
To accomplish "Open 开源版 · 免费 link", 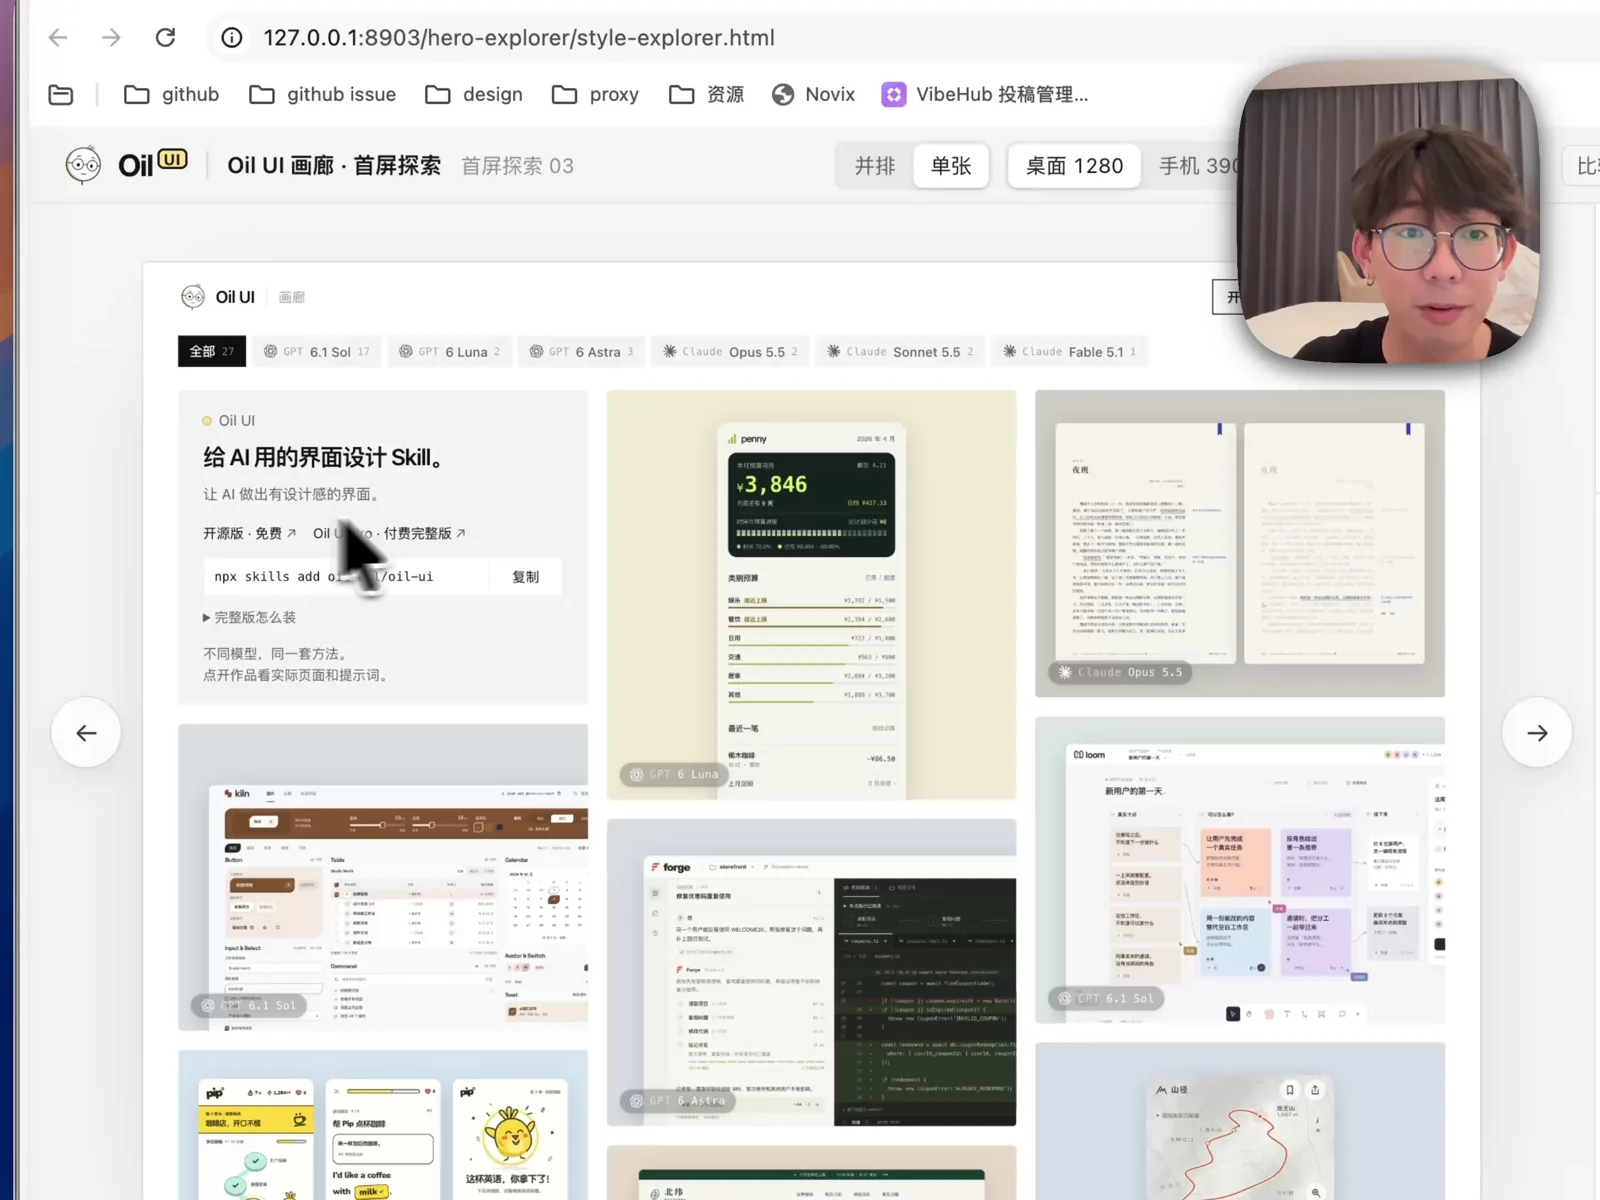I will 250,534.
